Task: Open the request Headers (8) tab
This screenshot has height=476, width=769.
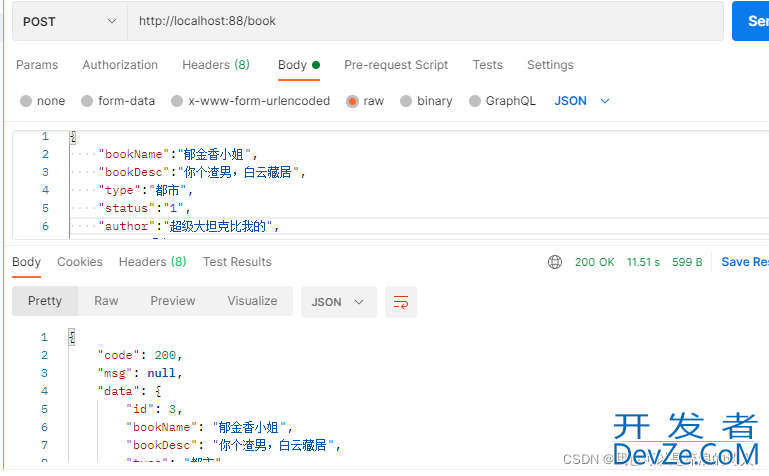Action: pyautogui.click(x=216, y=65)
